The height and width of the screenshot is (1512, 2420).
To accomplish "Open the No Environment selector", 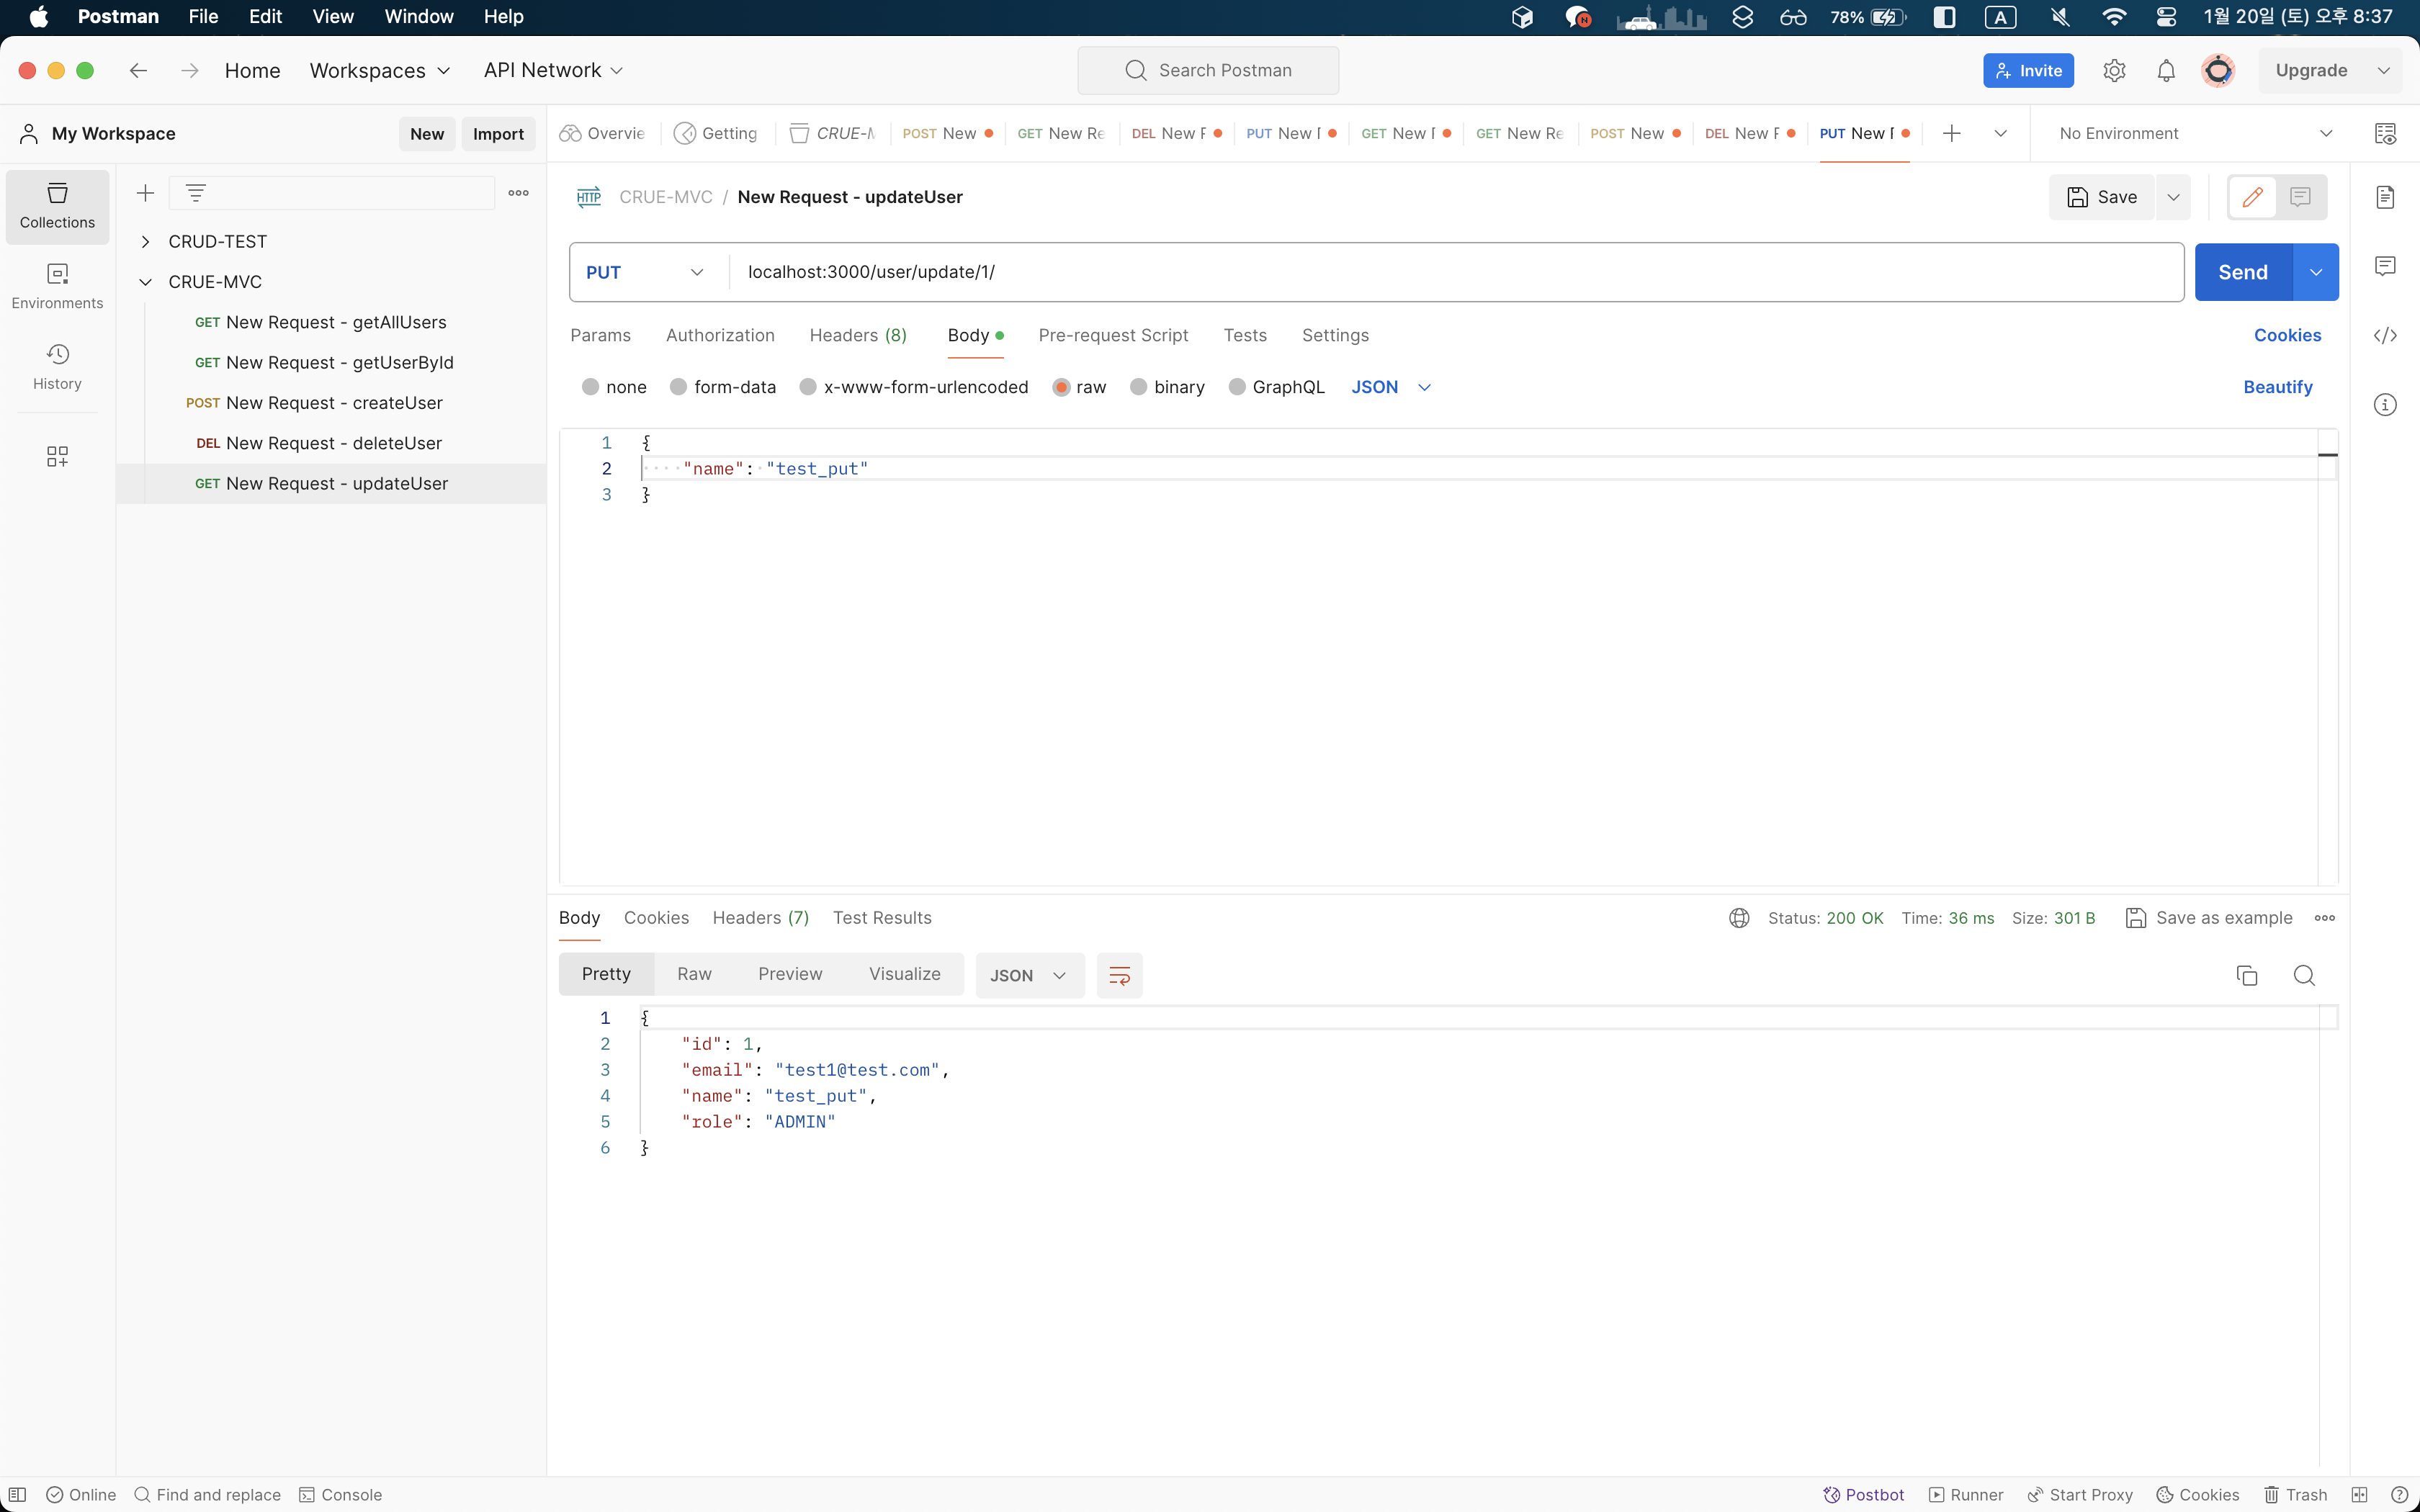I will [2194, 134].
